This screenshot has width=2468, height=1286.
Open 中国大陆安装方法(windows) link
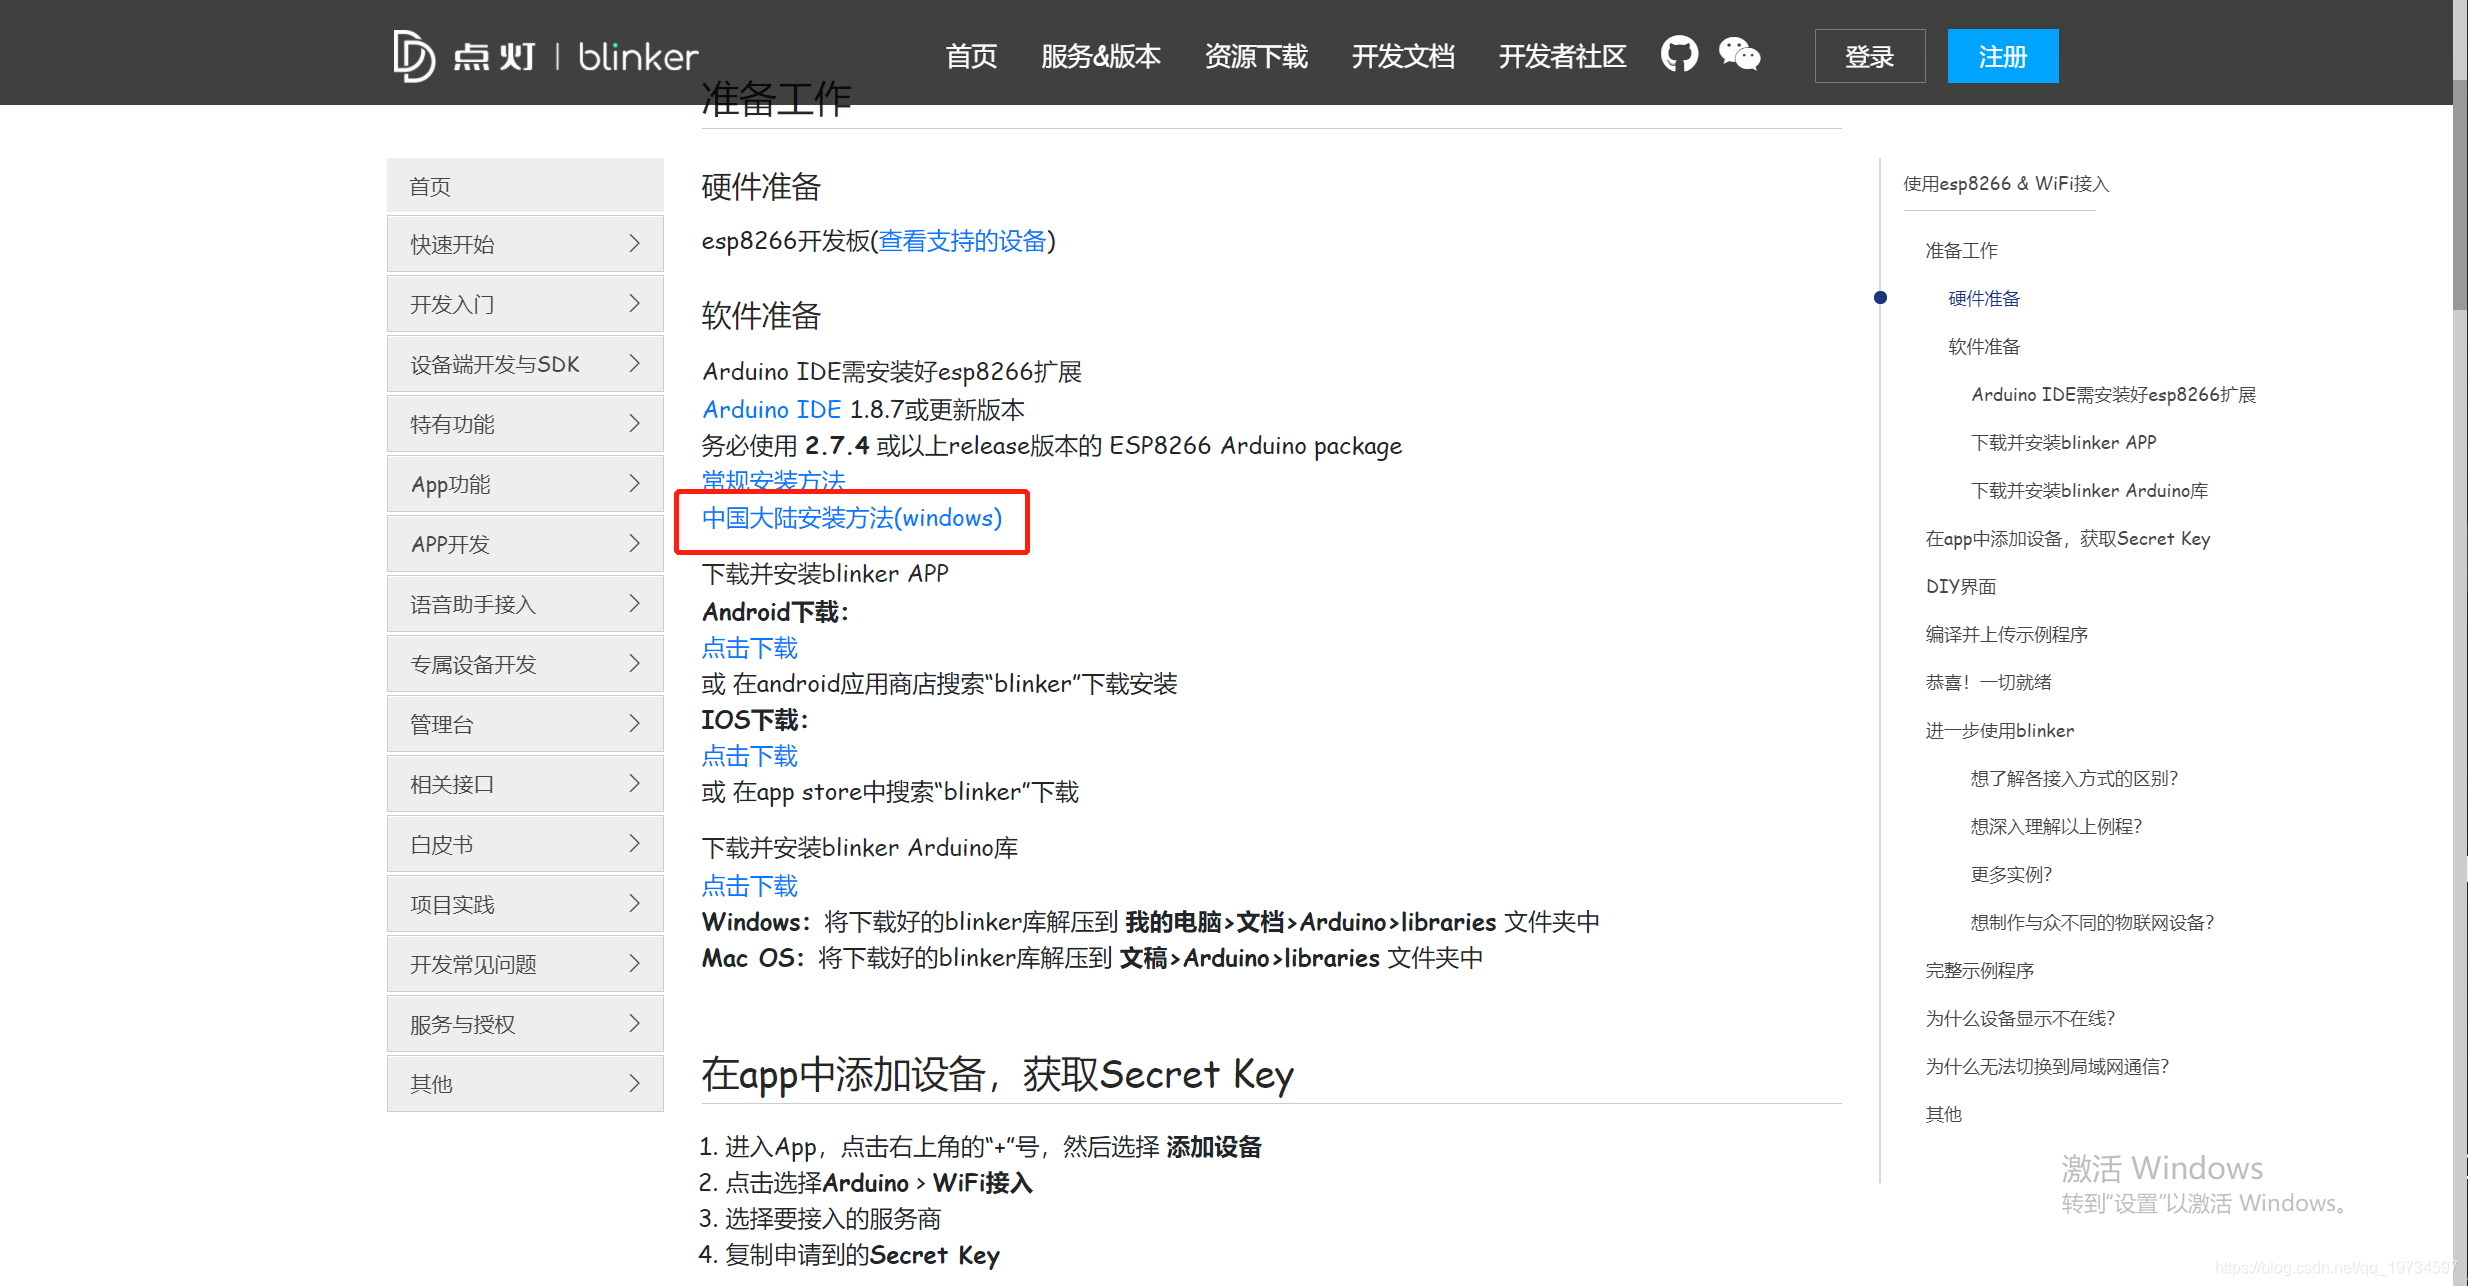(x=851, y=518)
